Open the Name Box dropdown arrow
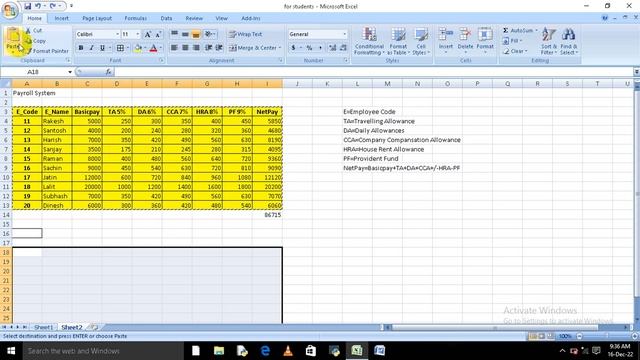The height and width of the screenshot is (360, 640). pos(70,72)
